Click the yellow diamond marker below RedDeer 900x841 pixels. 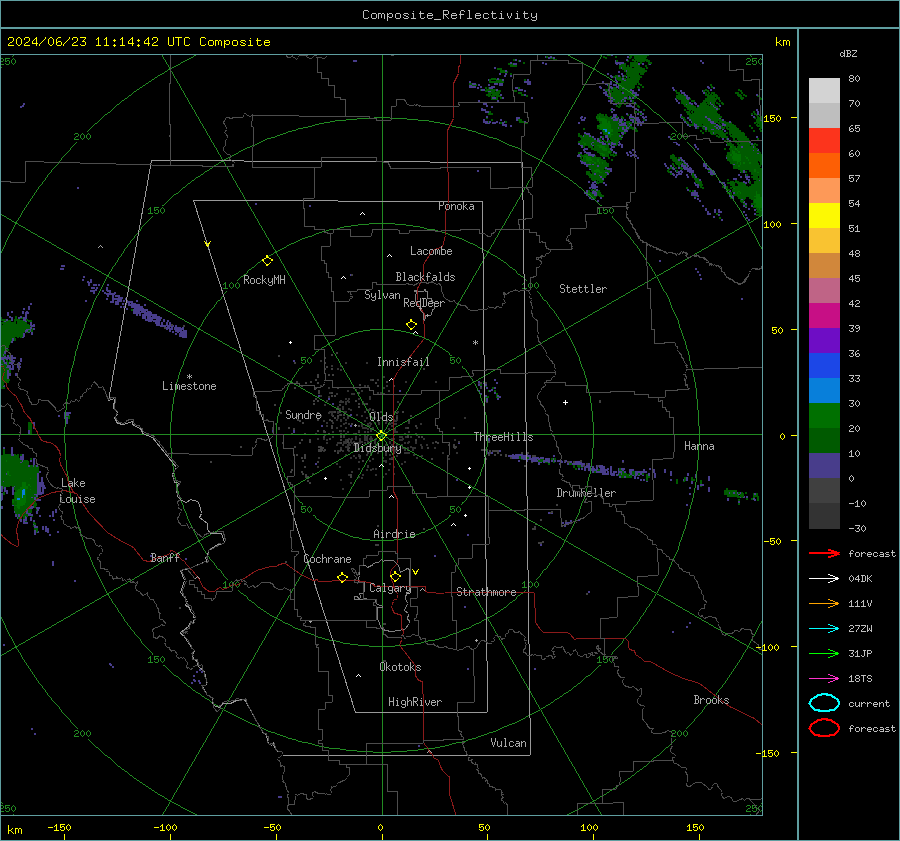tap(412, 325)
